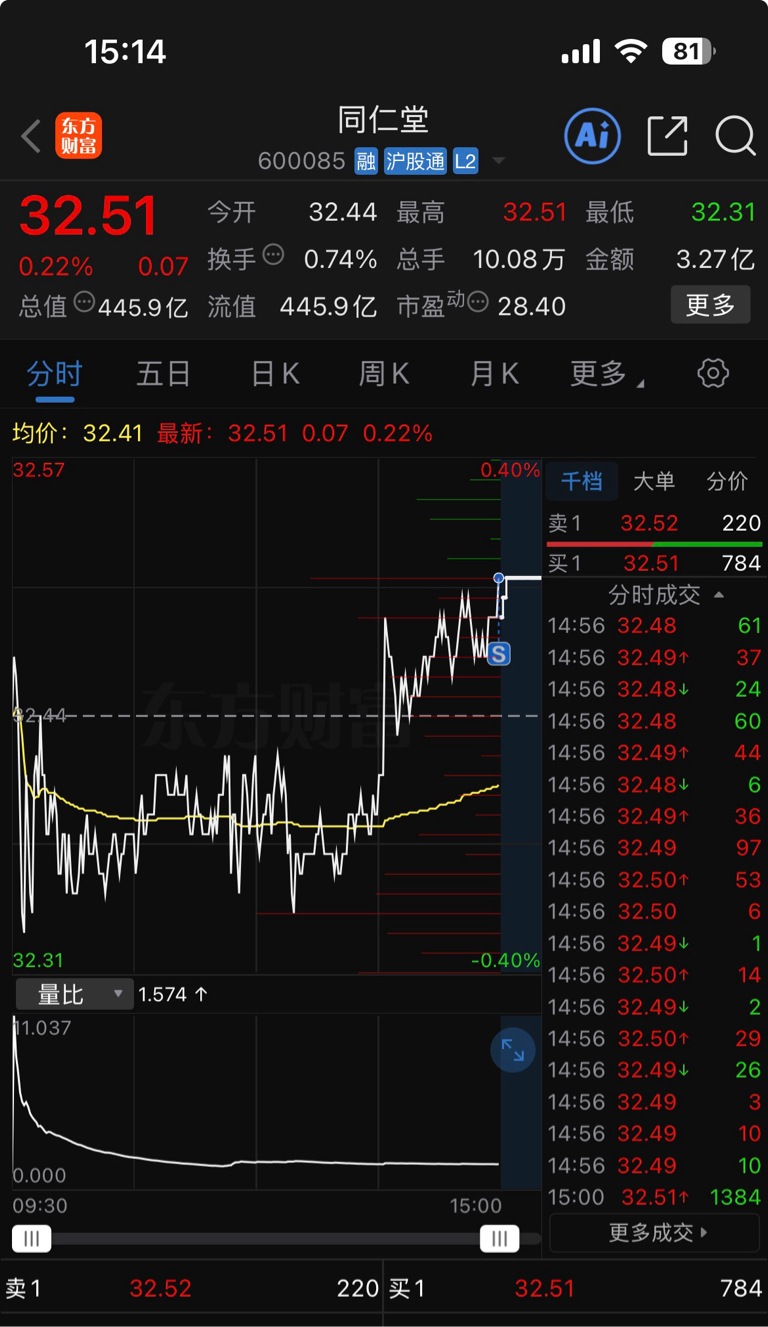This screenshot has width=768, height=1327.
Task: Click the 更多 button in quote panel
Action: [711, 305]
